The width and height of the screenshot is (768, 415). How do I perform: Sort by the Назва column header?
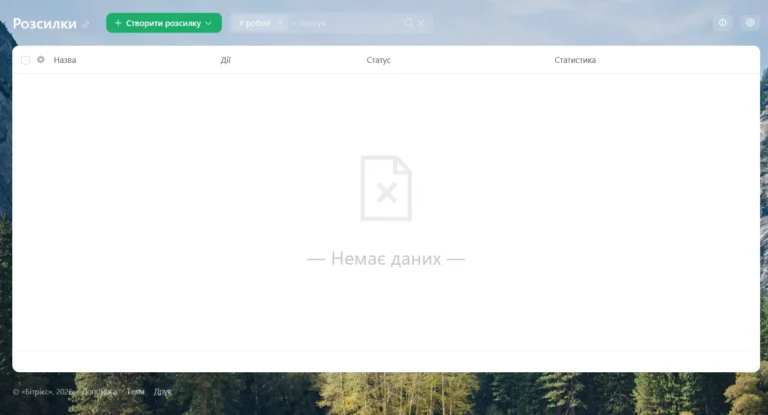tap(65, 60)
